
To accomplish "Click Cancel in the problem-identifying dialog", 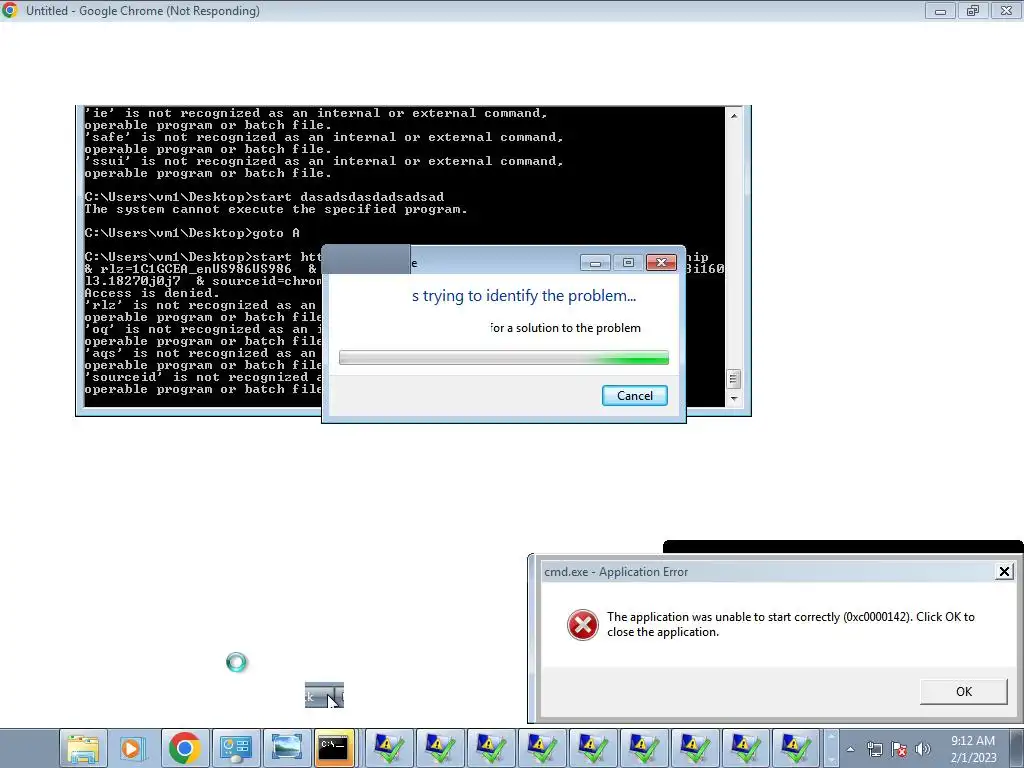I will [635, 396].
